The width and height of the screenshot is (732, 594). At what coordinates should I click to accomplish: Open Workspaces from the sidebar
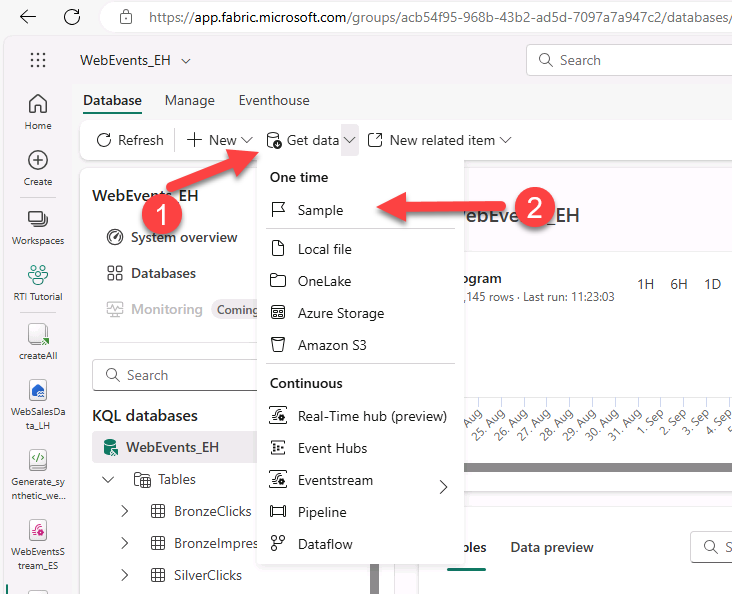tap(38, 226)
